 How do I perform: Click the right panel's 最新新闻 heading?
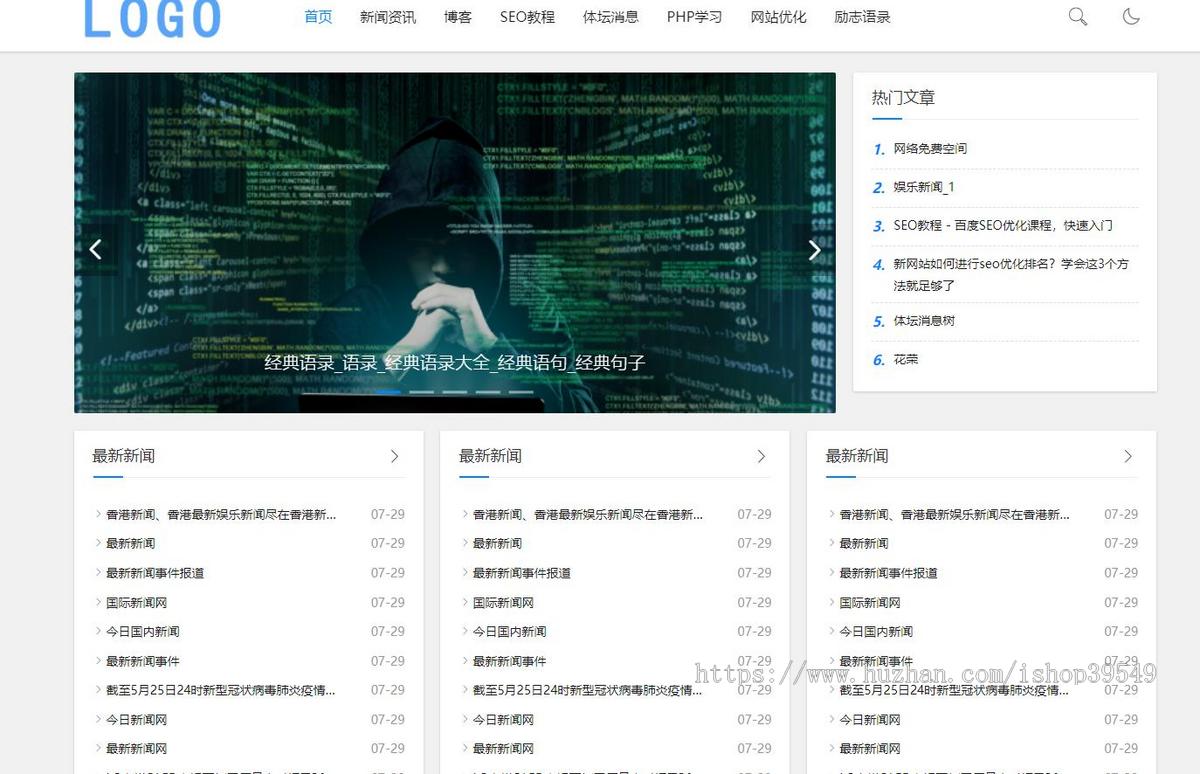857,456
